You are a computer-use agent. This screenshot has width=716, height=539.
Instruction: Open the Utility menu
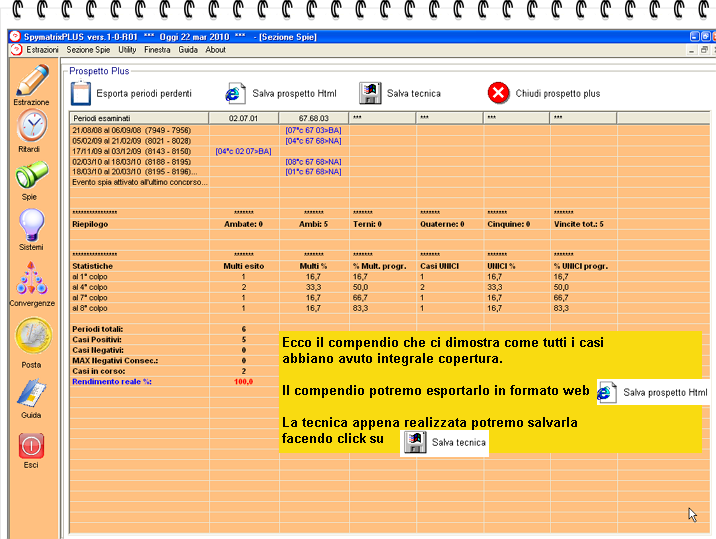(x=127, y=50)
